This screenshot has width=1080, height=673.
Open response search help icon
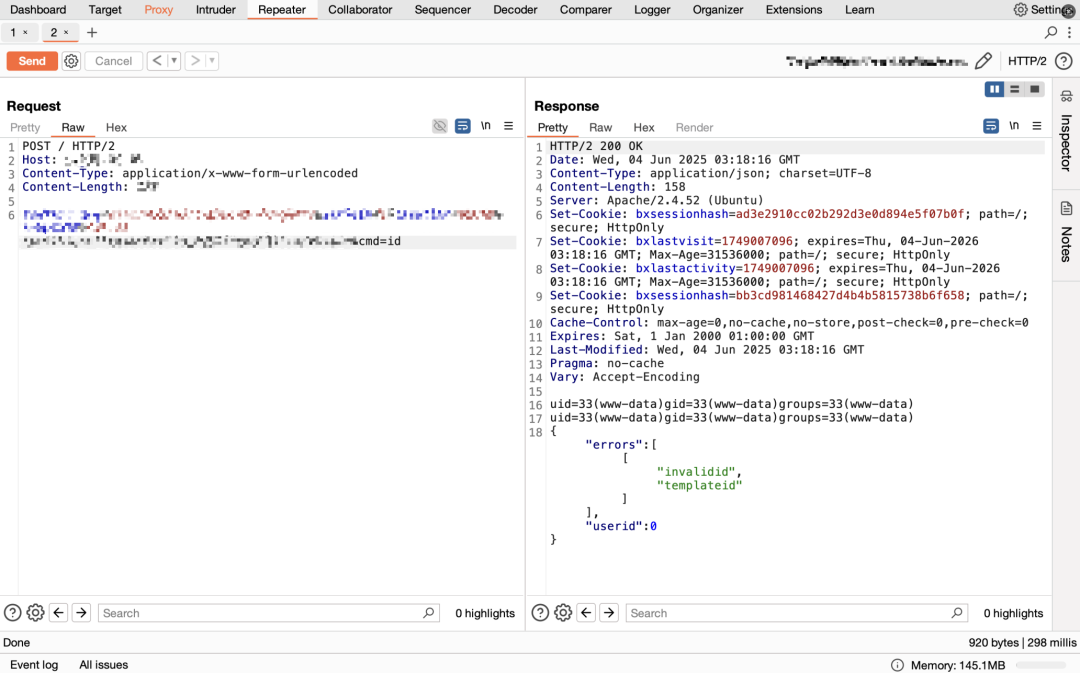[x=540, y=612]
